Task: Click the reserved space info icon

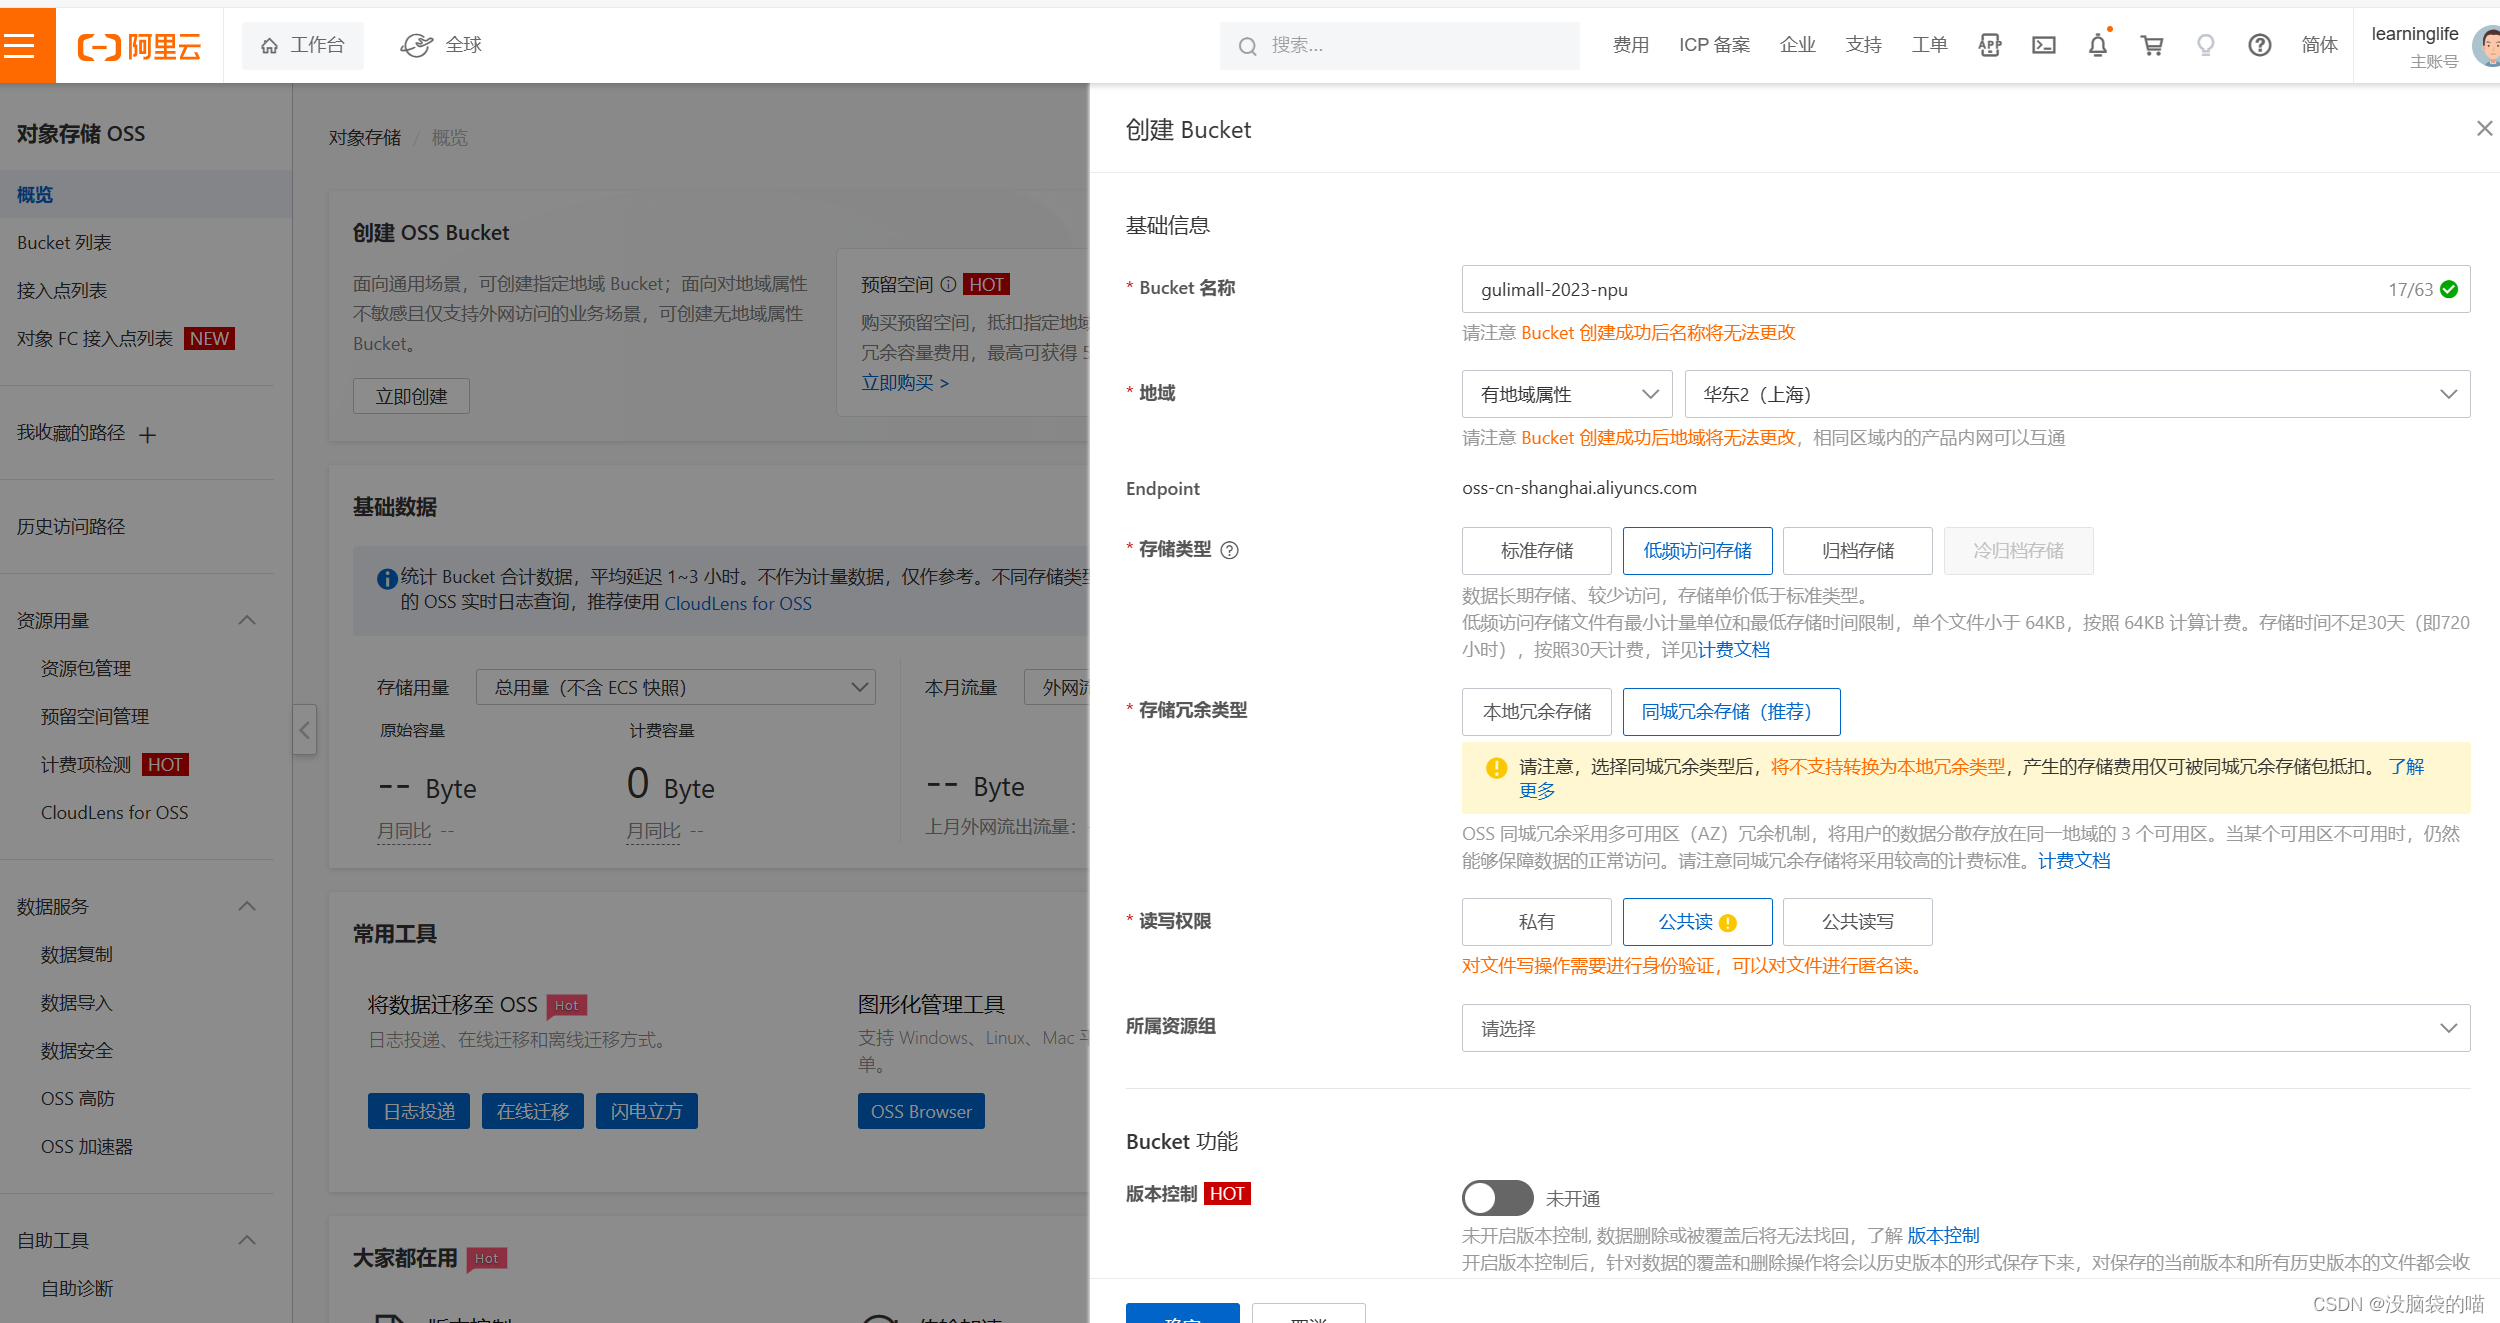Action: coord(948,284)
